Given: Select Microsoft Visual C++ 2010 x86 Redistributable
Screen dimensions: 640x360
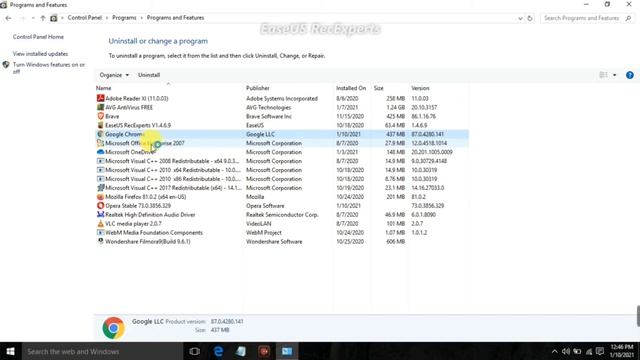Looking at the screenshot, I should [282, 179].
